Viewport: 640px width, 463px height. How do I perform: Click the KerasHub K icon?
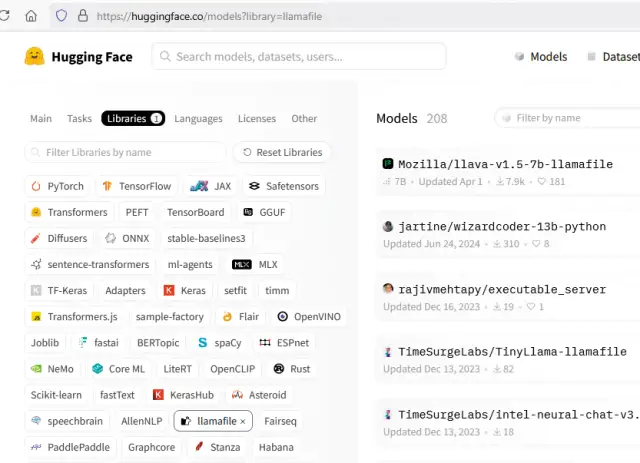click(158, 395)
